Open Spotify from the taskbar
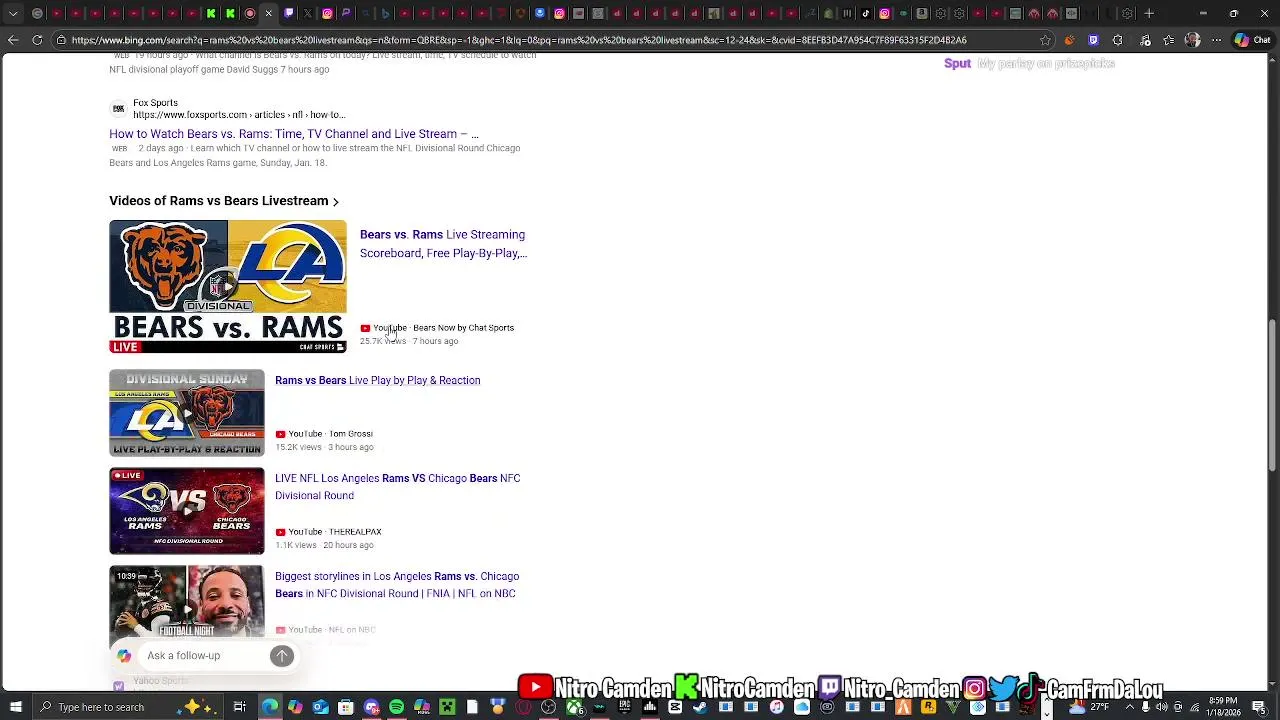The width and height of the screenshot is (1280, 720). click(x=397, y=707)
